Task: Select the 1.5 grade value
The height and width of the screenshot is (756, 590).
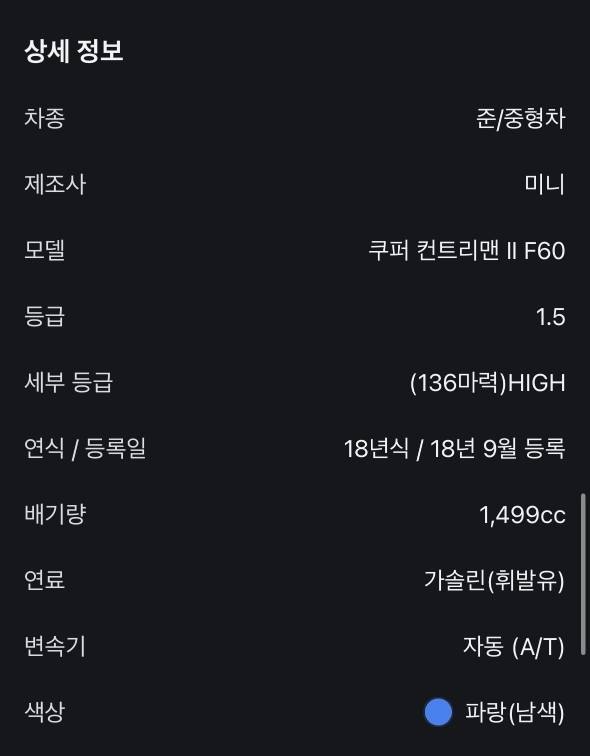Action: click(x=550, y=317)
